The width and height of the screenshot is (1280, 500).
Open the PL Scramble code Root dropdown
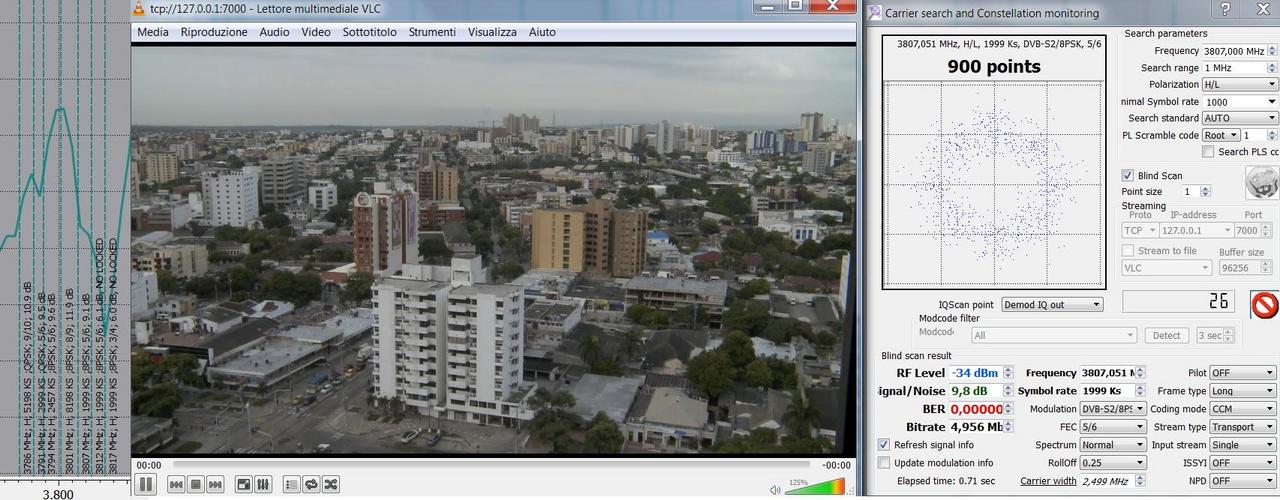pyautogui.click(x=1221, y=135)
